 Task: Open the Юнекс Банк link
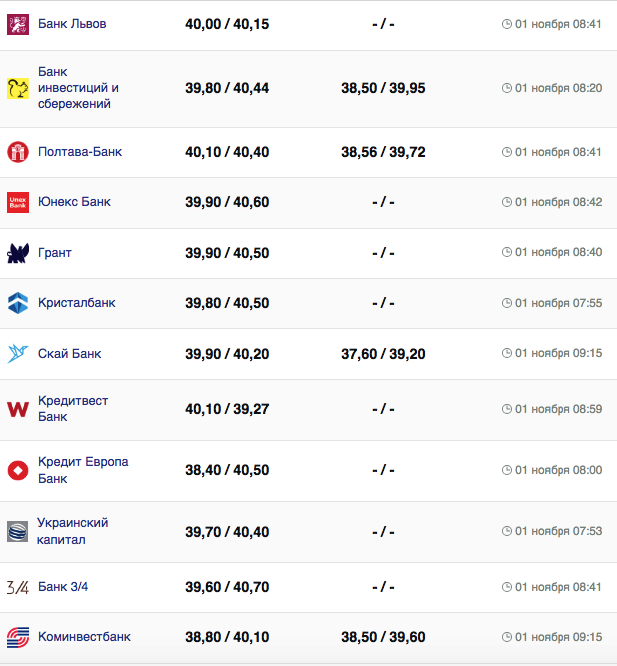pyautogui.click(x=74, y=202)
